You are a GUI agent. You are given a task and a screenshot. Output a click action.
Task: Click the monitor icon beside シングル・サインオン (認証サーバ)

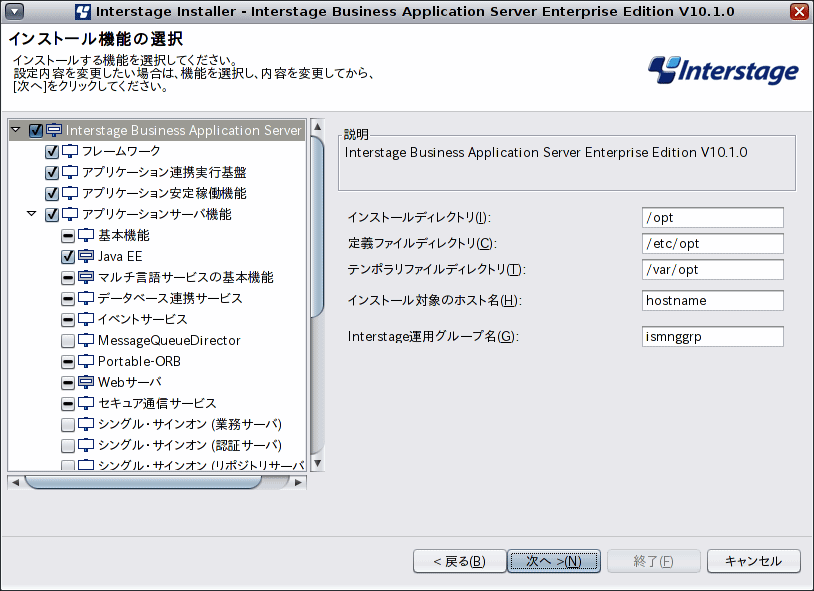click(x=86, y=445)
